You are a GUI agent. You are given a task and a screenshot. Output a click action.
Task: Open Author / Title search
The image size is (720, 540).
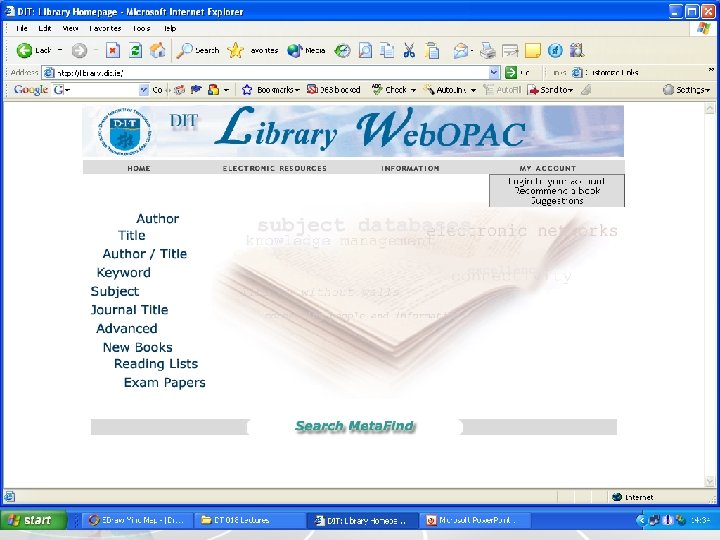pyautogui.click(x=145, y=253)
